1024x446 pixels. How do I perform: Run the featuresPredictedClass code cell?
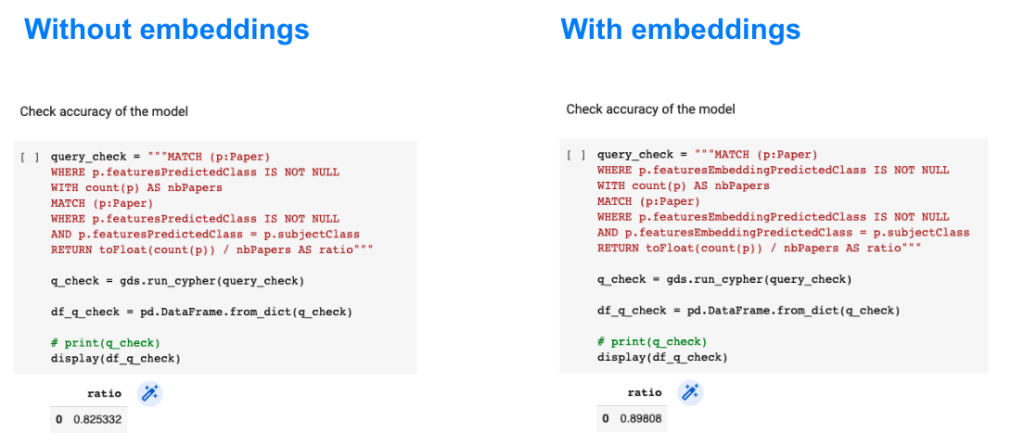(x=28, y=157)
